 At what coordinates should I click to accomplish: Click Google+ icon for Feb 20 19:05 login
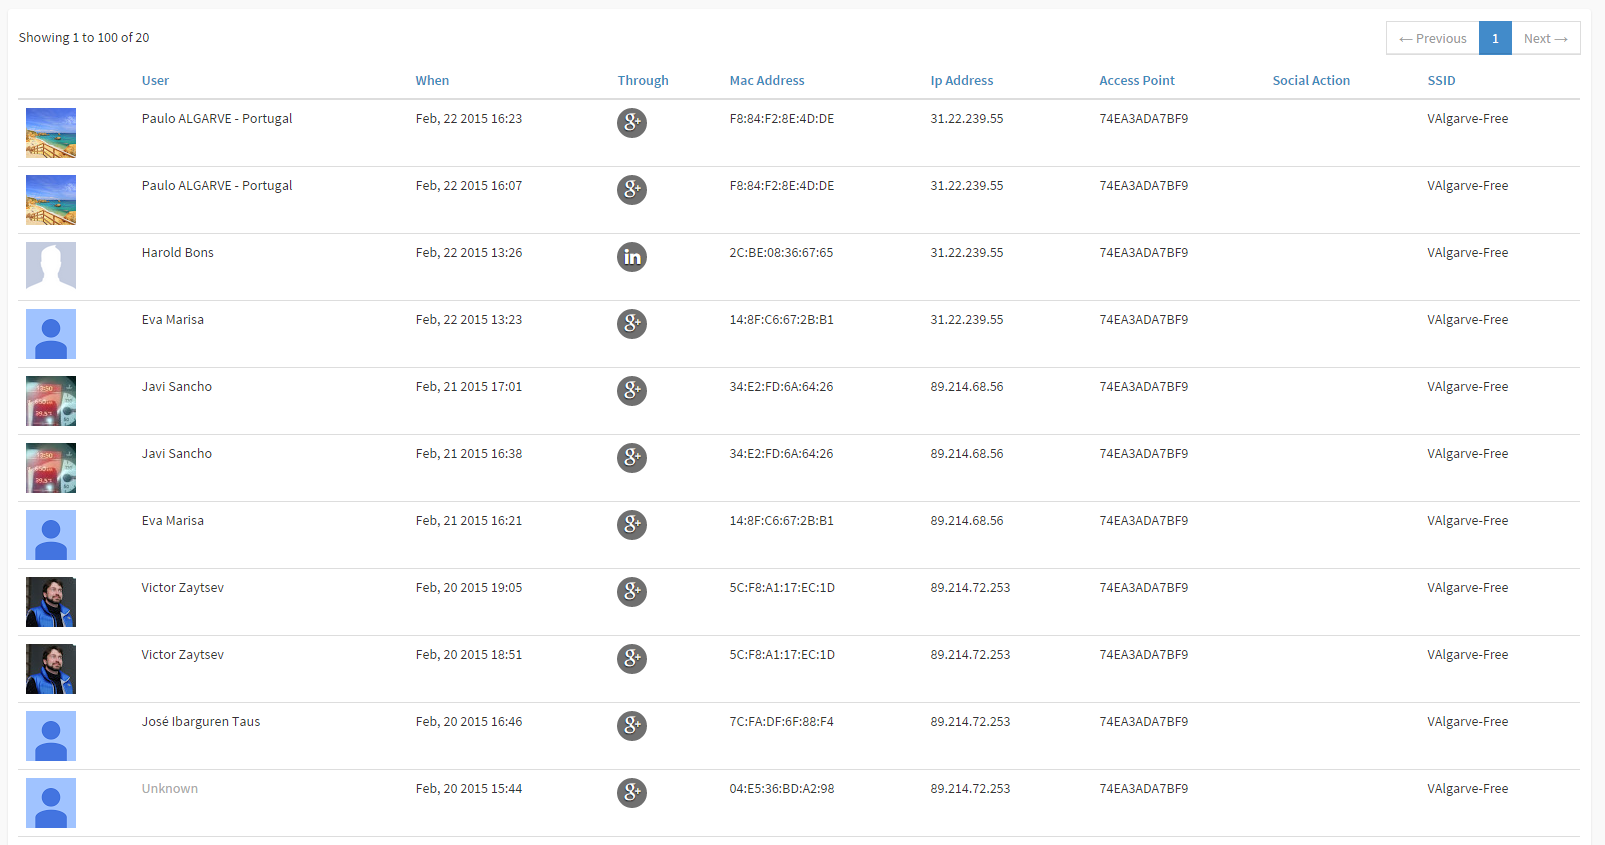point(632,592)
